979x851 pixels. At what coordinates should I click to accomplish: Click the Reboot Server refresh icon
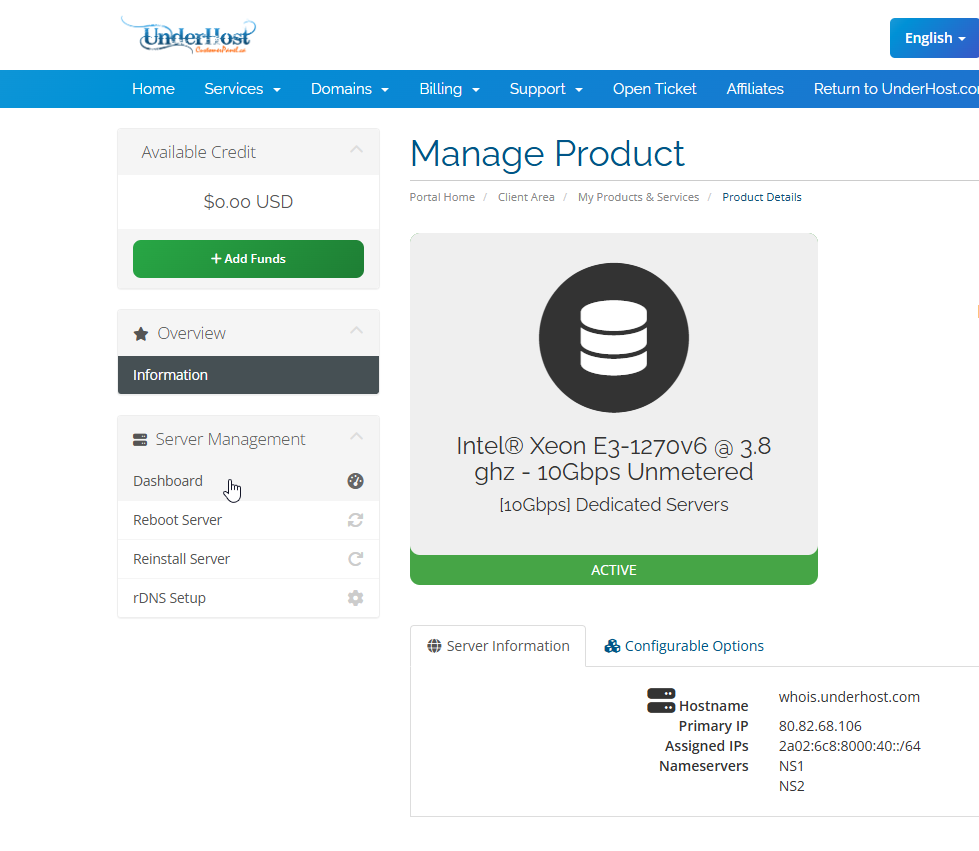(355, 520)
